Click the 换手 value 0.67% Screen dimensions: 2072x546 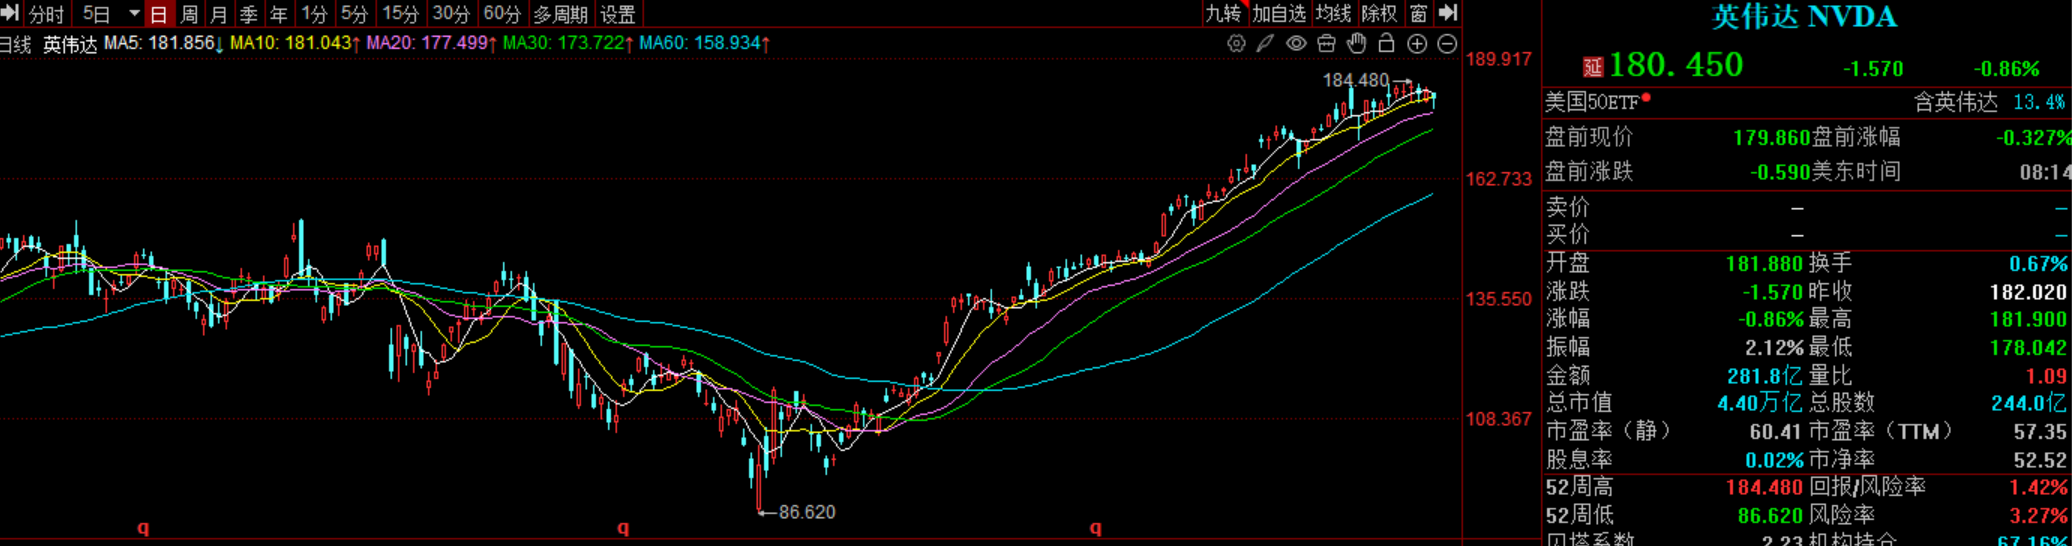pos(2038,264)
